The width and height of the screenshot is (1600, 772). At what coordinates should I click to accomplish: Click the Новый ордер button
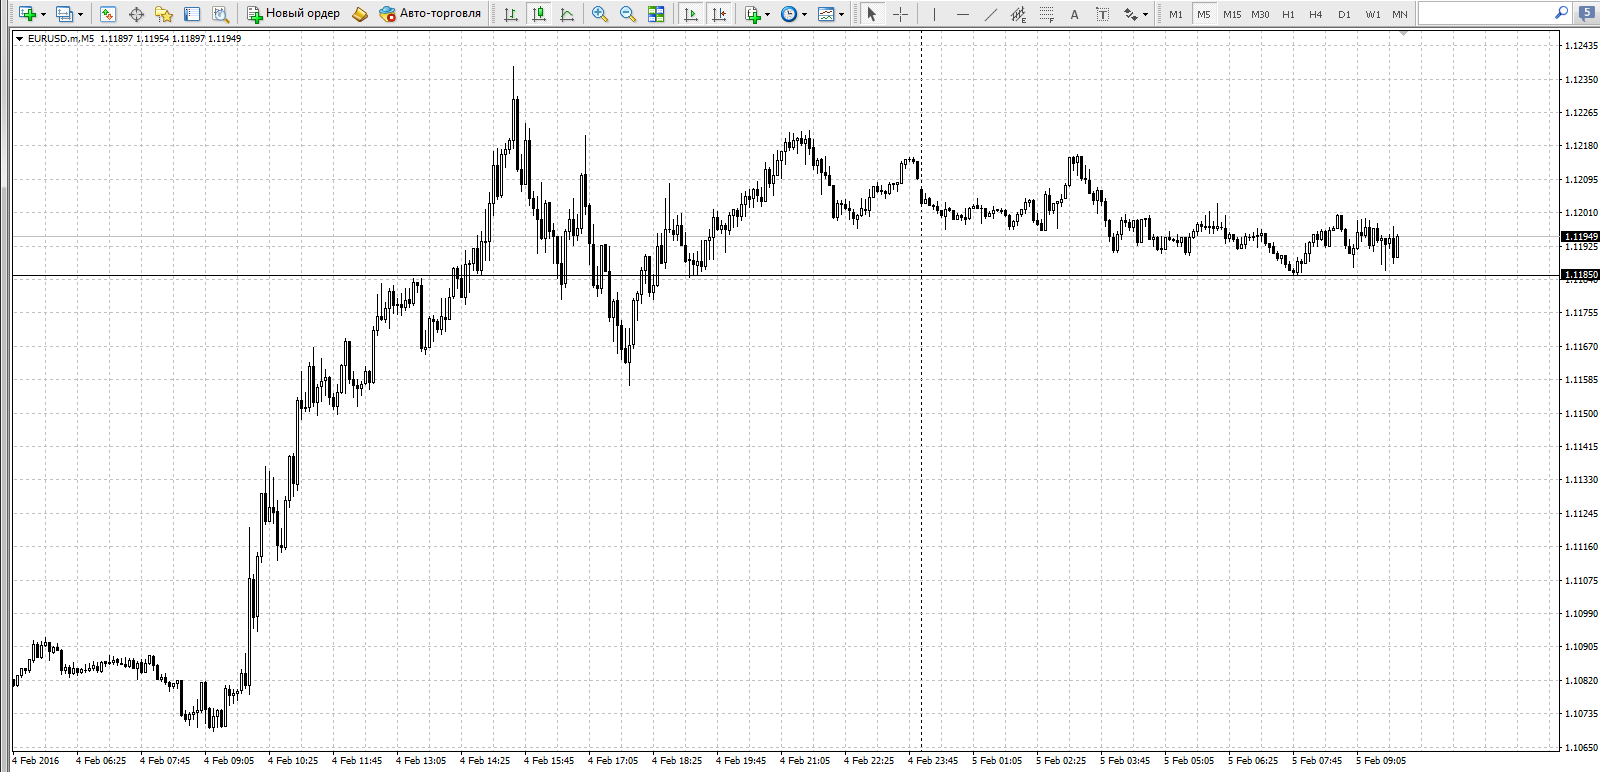tap(294, 14)
